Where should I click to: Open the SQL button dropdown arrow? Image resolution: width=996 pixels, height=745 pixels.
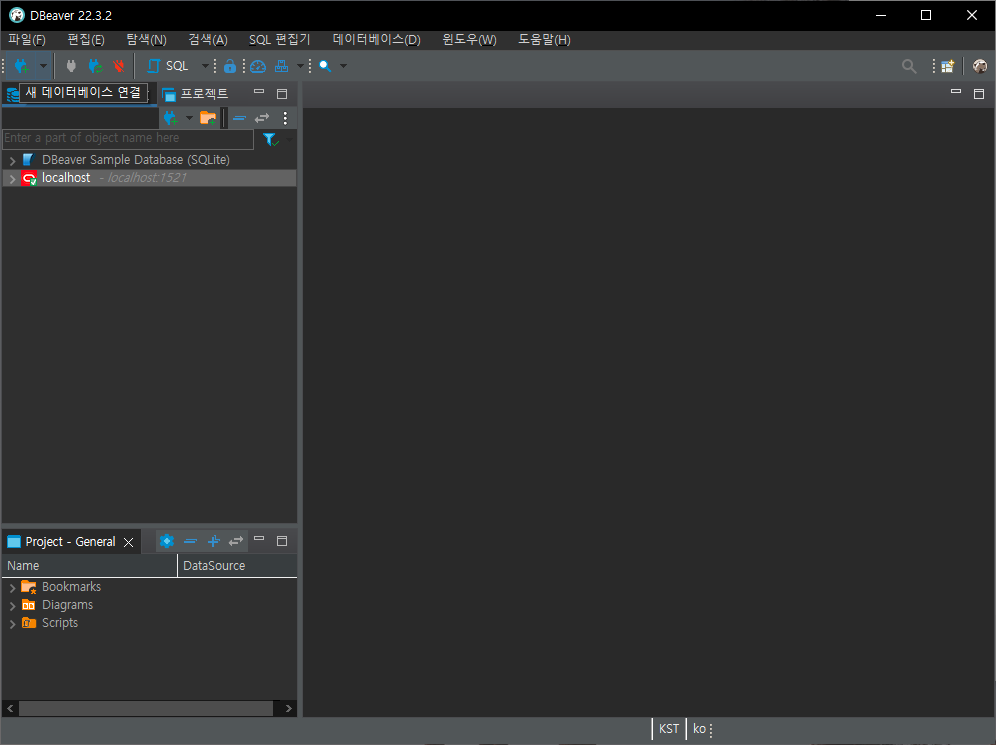click(x=205, y=66)
